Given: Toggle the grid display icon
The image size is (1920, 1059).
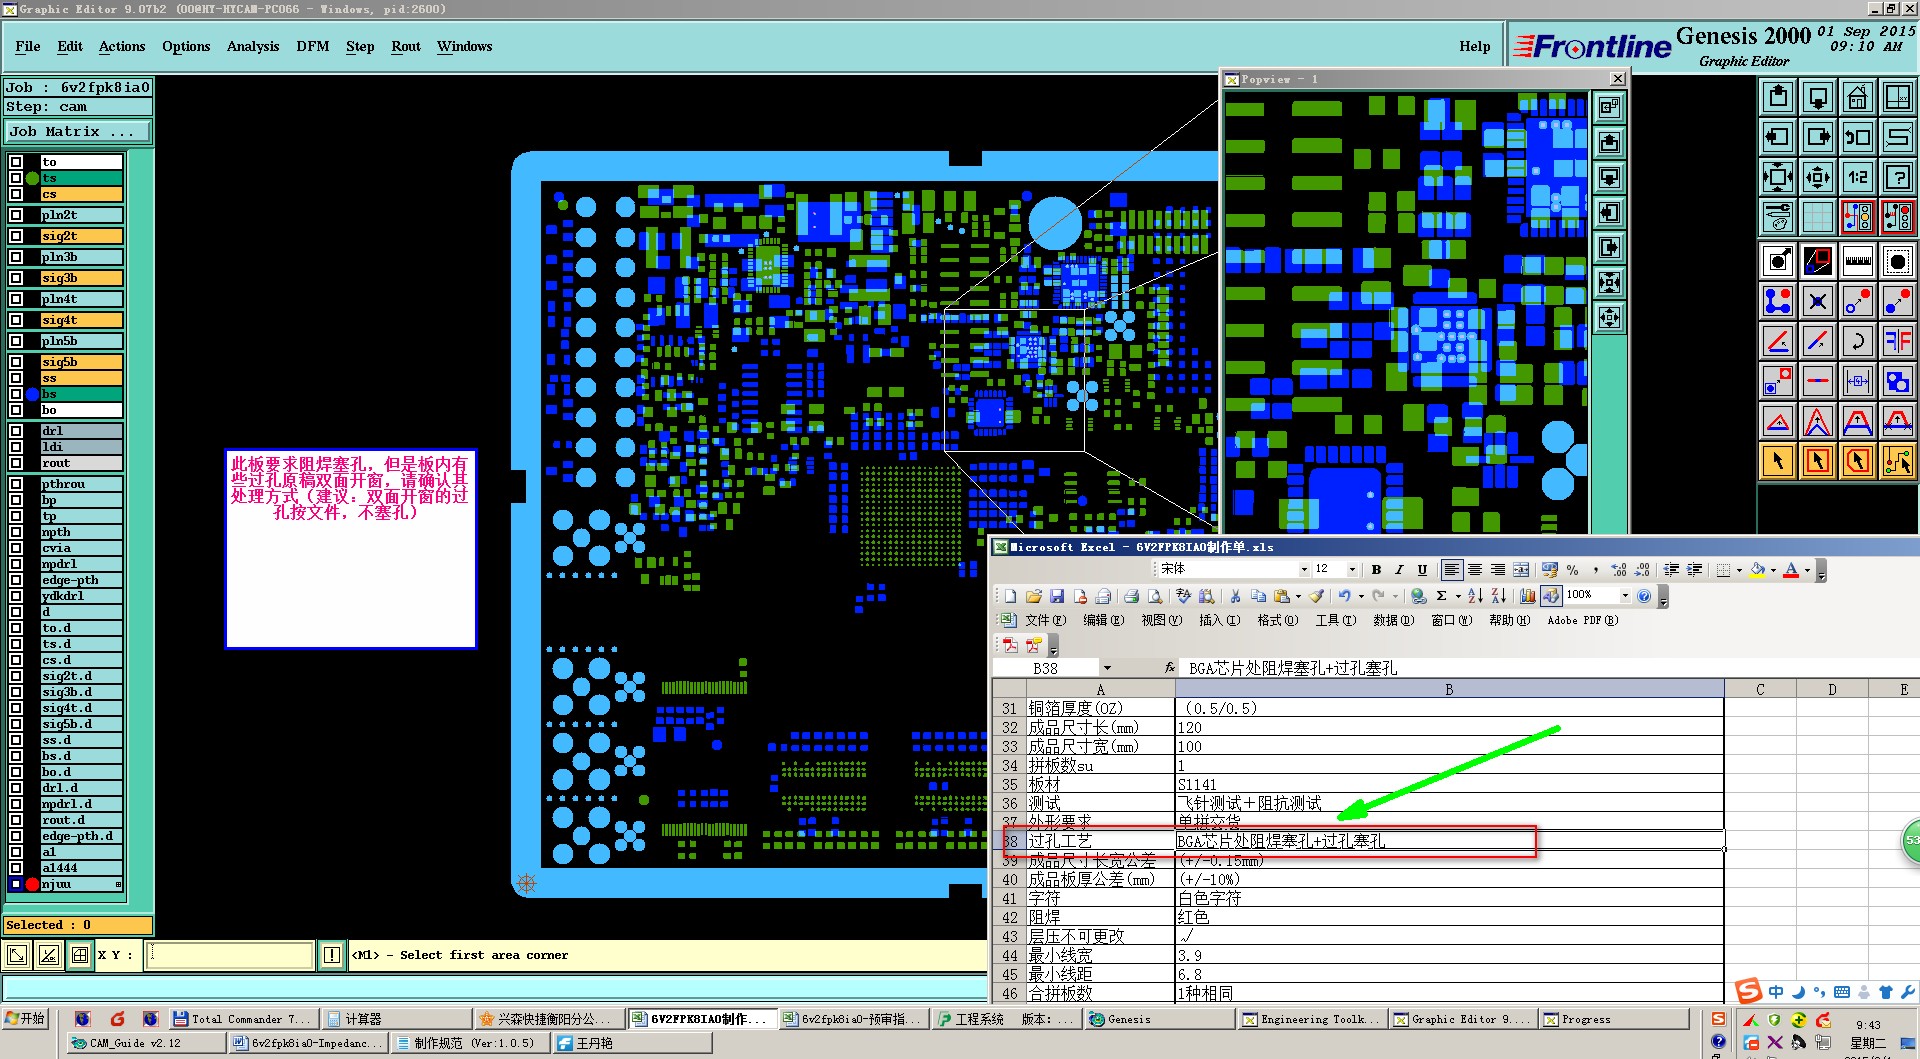Looking at the screenshot, I should coord(1818,217).
